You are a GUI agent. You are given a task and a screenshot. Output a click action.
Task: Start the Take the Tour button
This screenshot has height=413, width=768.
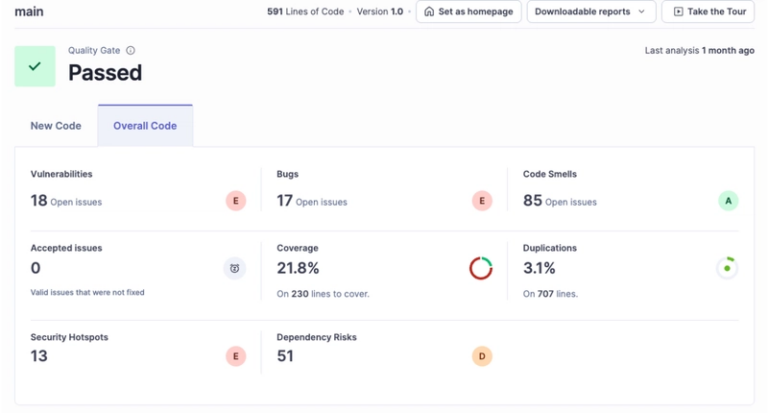(x=707, y=12)
